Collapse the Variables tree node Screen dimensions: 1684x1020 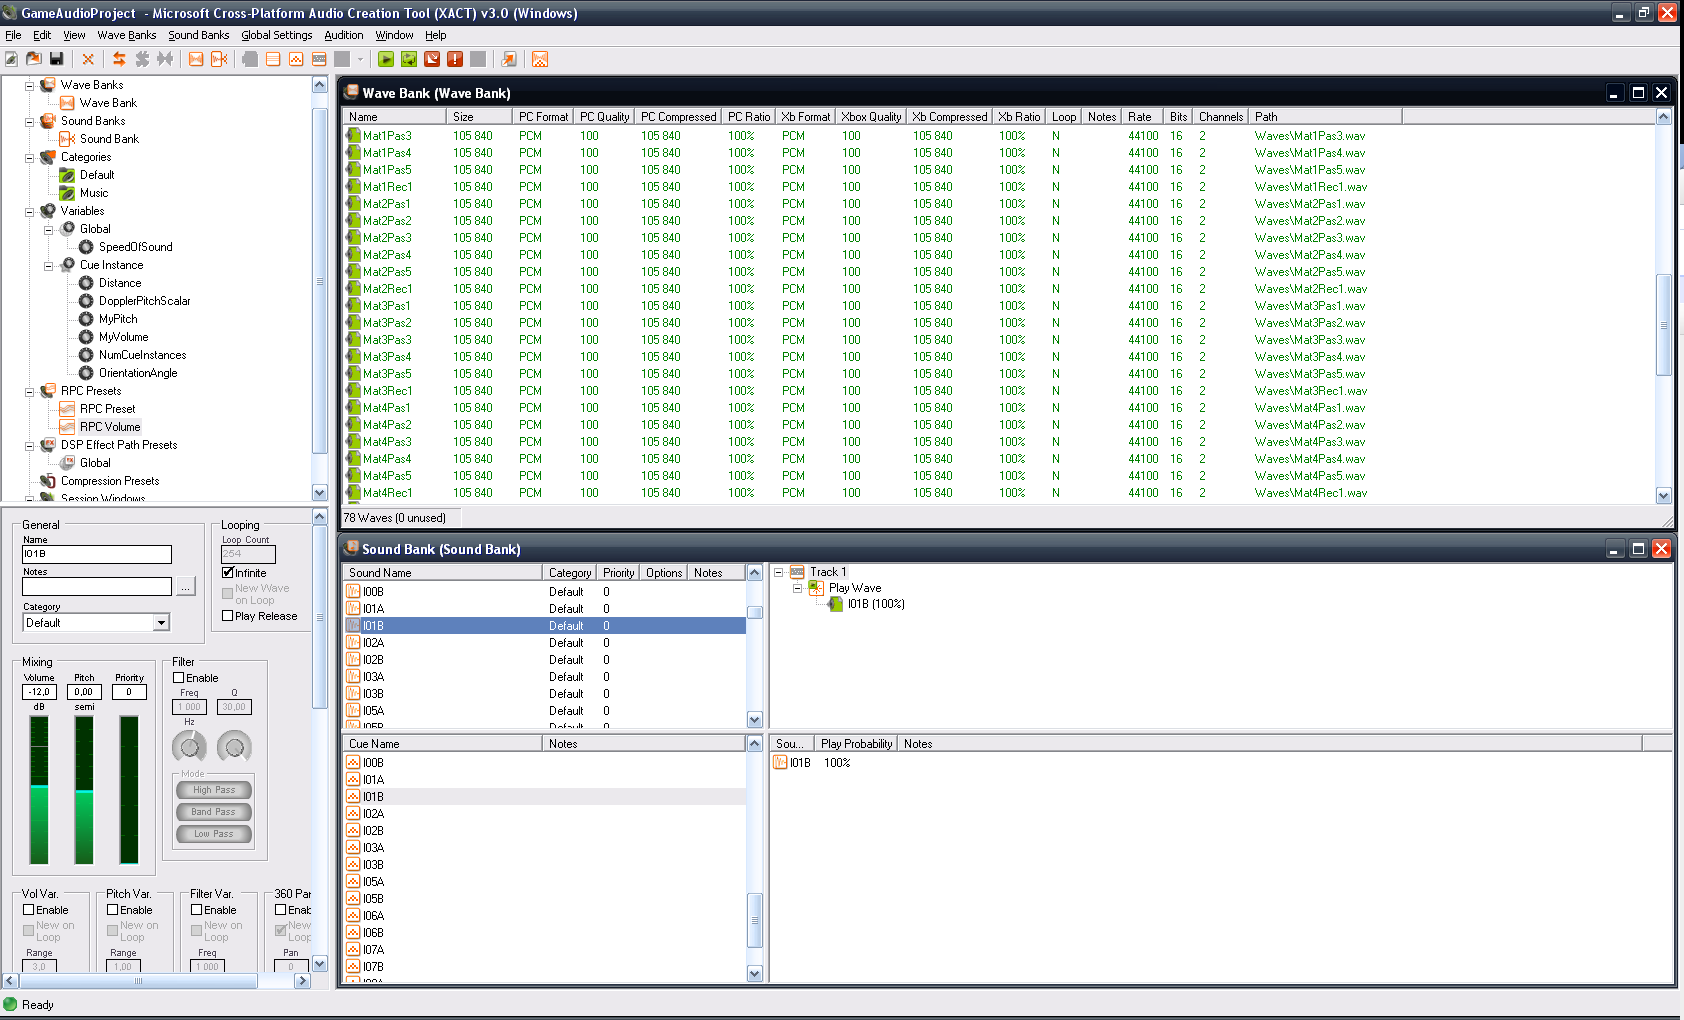pos(29,212)
